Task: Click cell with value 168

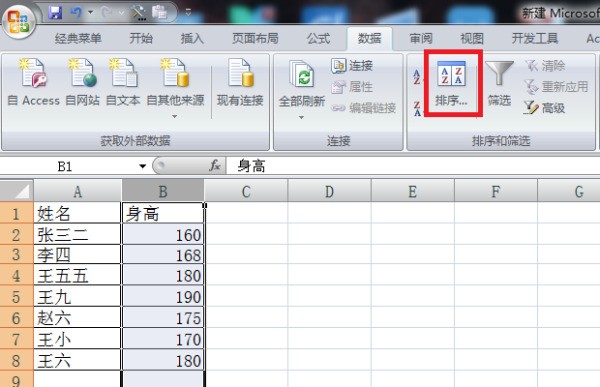Action: coord(163,255)
